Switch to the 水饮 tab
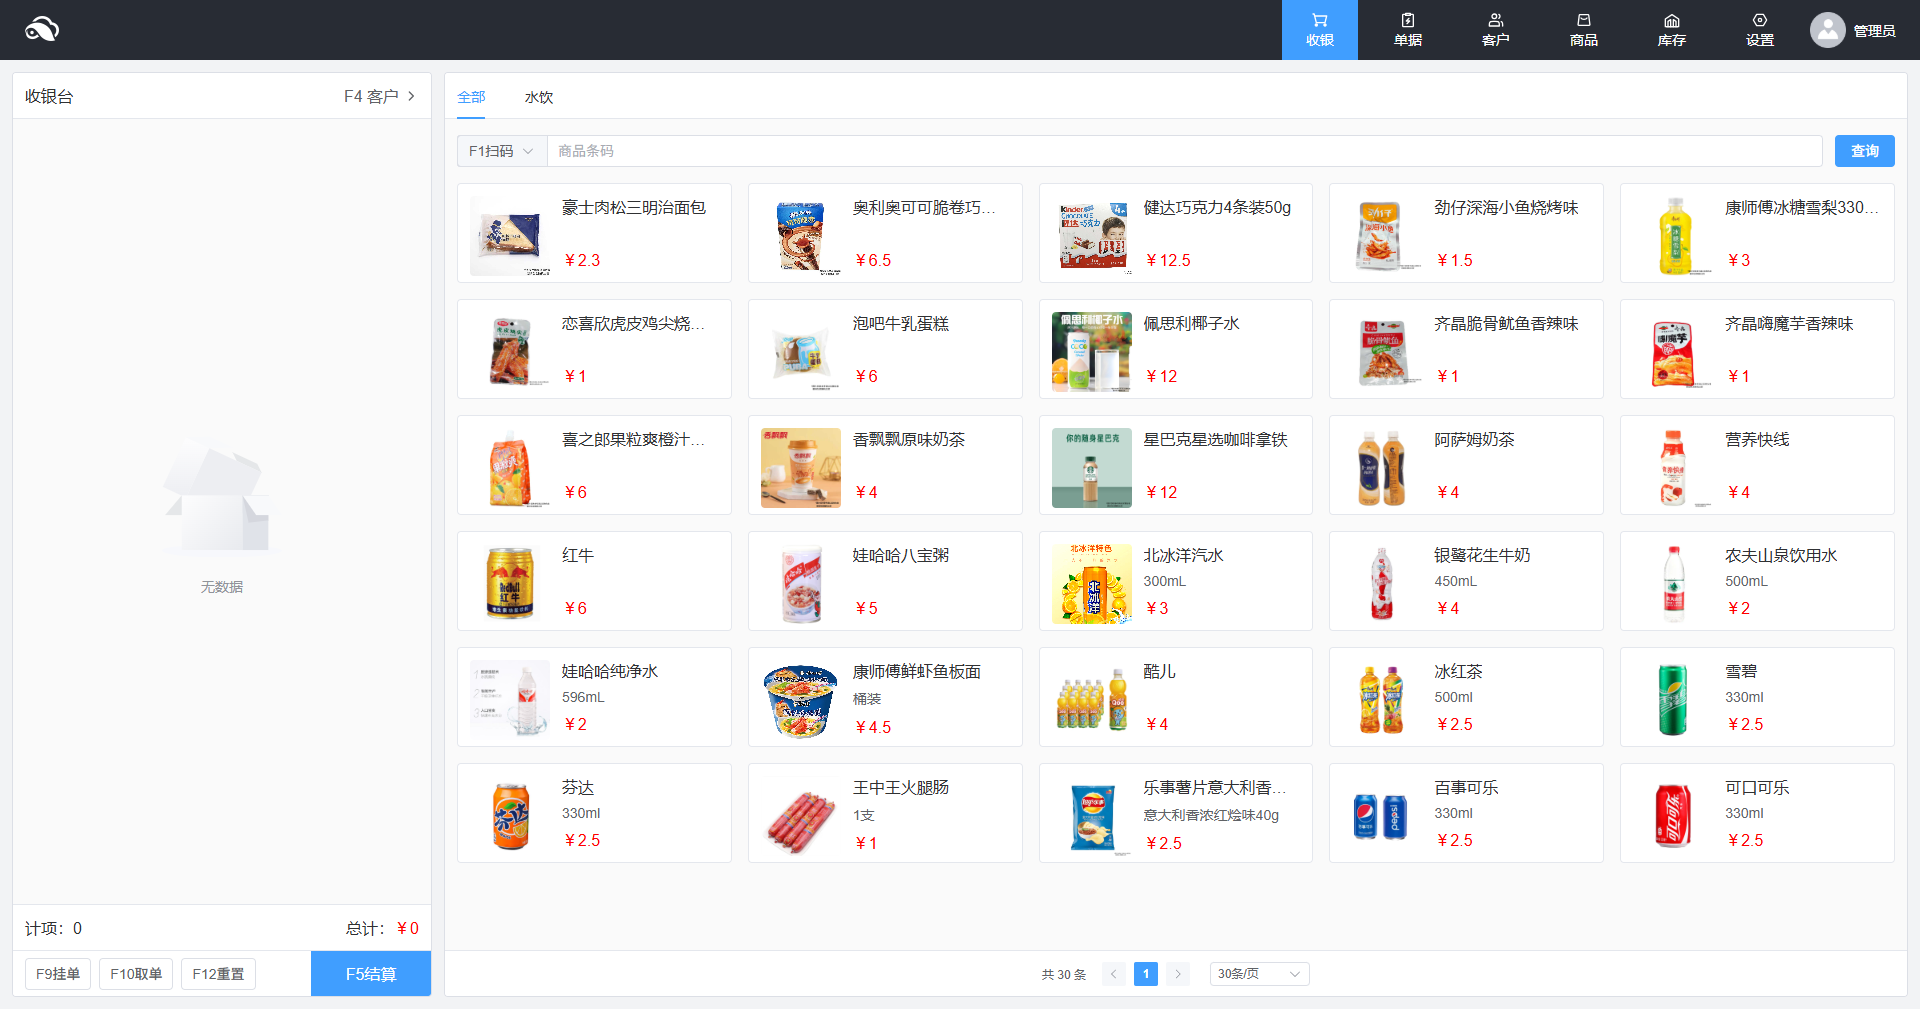This screenshot has width=1920, height=1009. click(x=539, y=97)
